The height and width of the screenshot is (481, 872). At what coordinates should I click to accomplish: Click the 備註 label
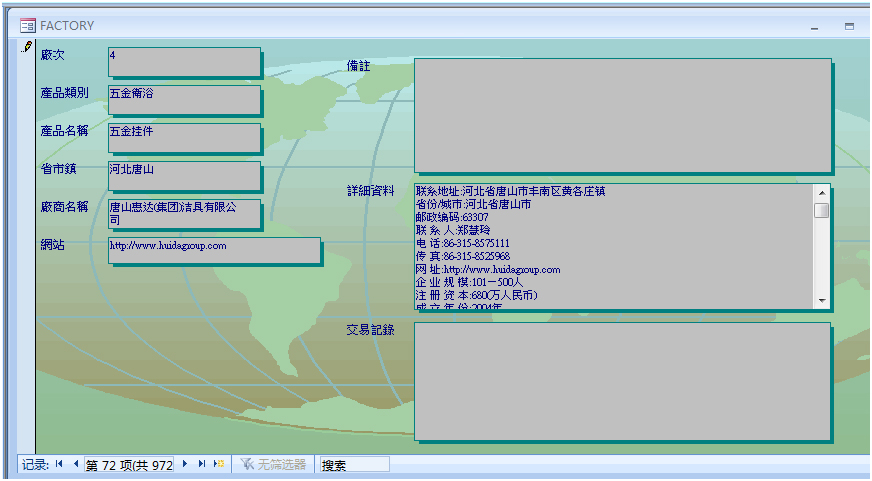[x=358, y=66]
